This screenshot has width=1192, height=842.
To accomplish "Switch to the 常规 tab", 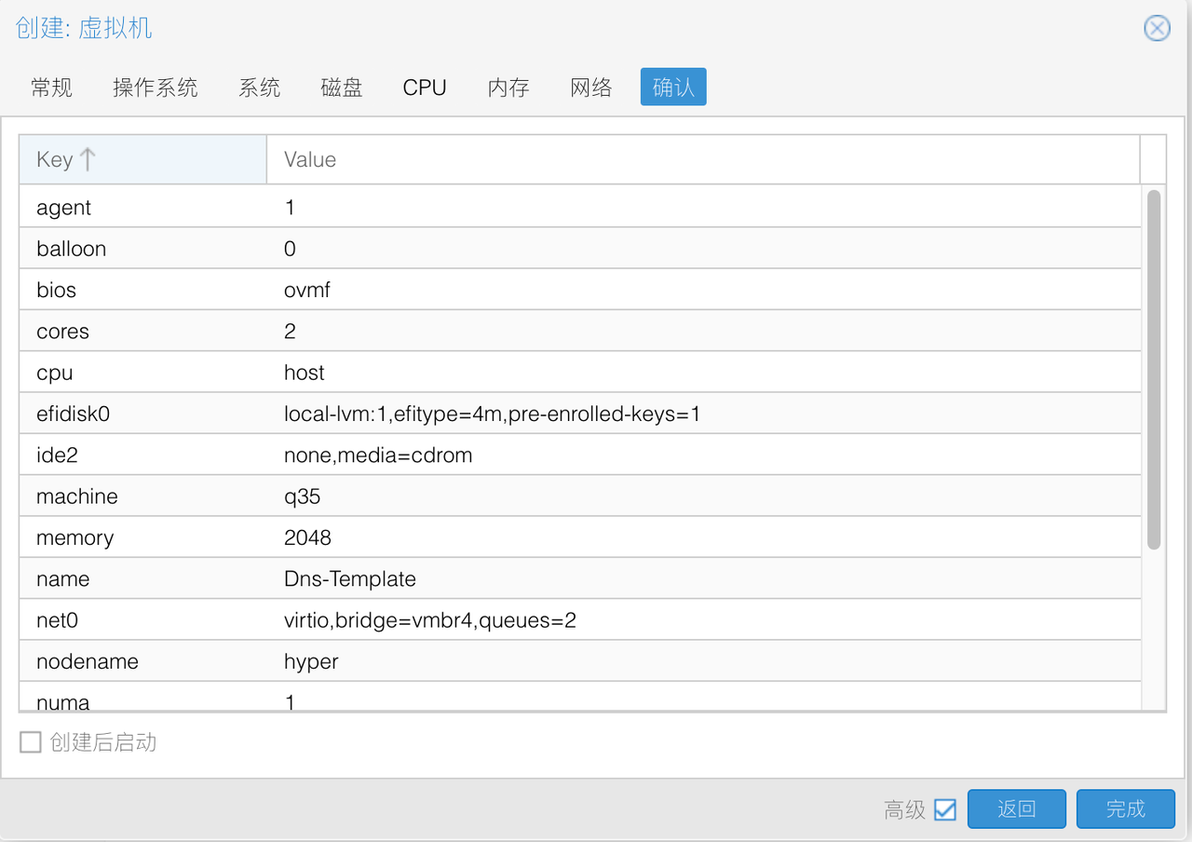I will click(52, 87).
